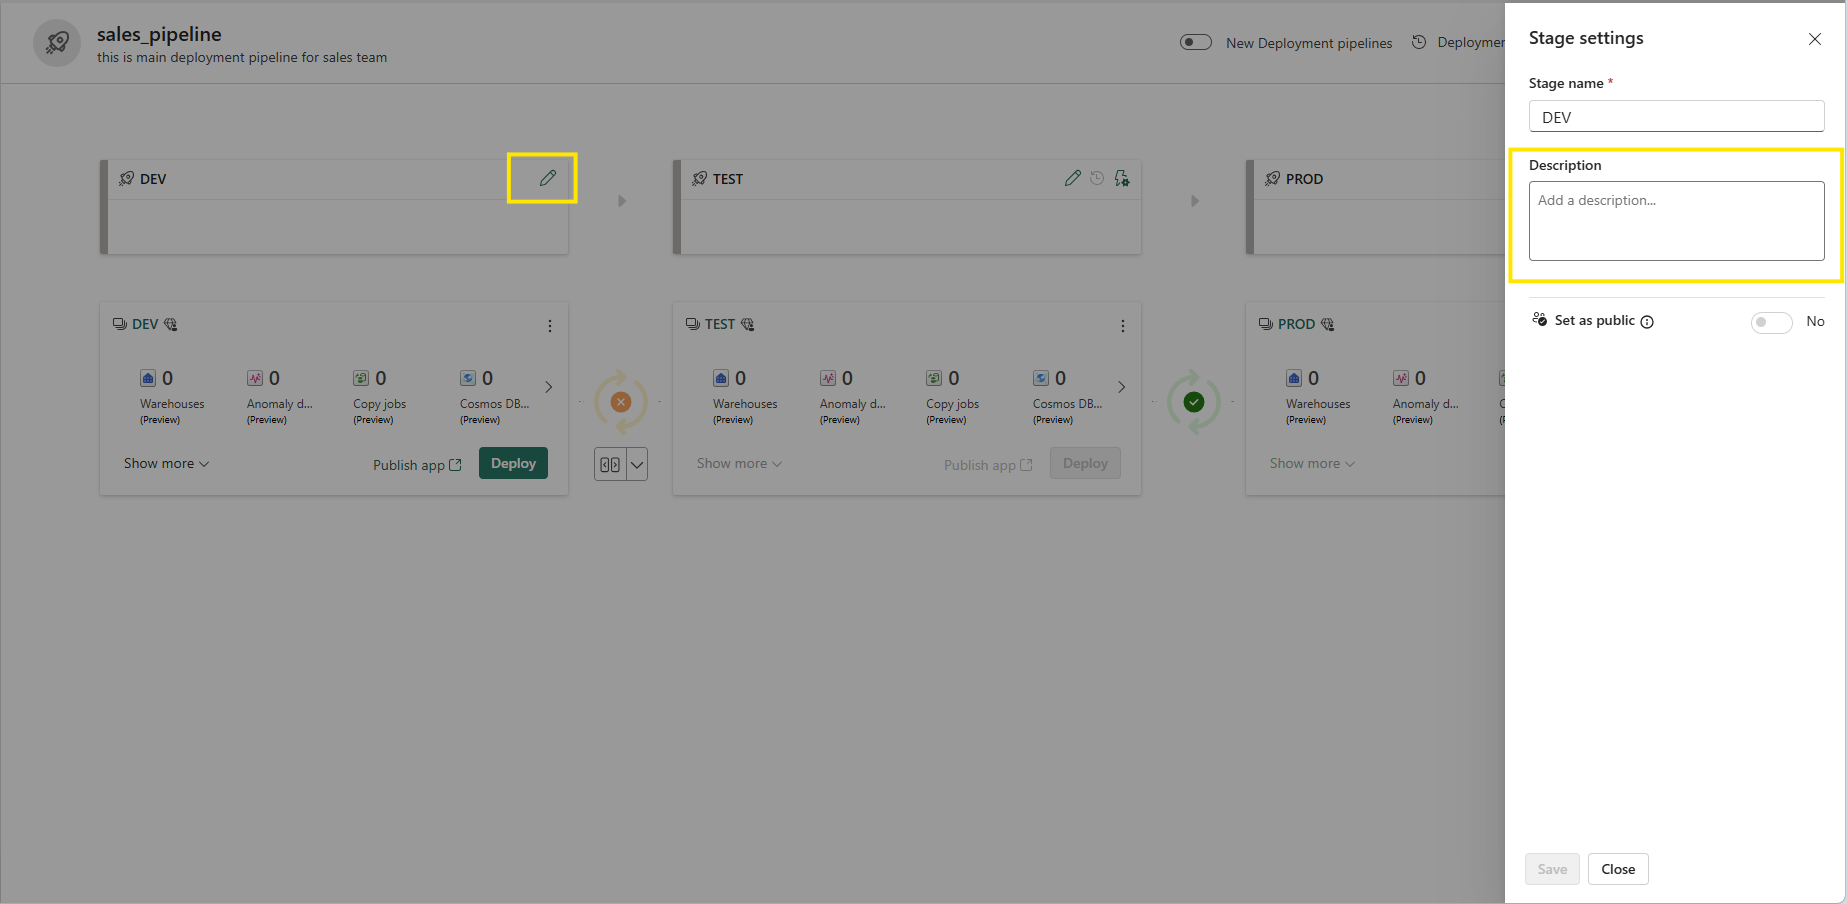
Task: Click the Anomaly detector icon in PROD workspace card
Action: coord(1401,378)
